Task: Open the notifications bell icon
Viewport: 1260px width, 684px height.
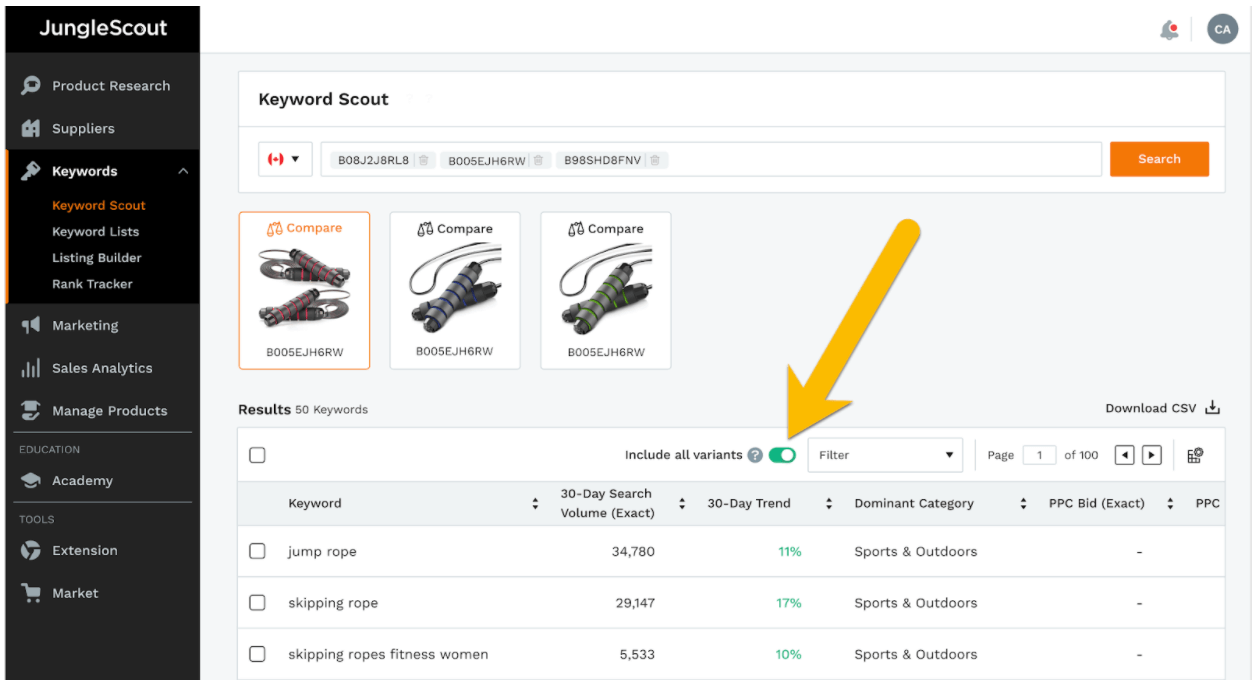Action: (x=1169, y=30)
